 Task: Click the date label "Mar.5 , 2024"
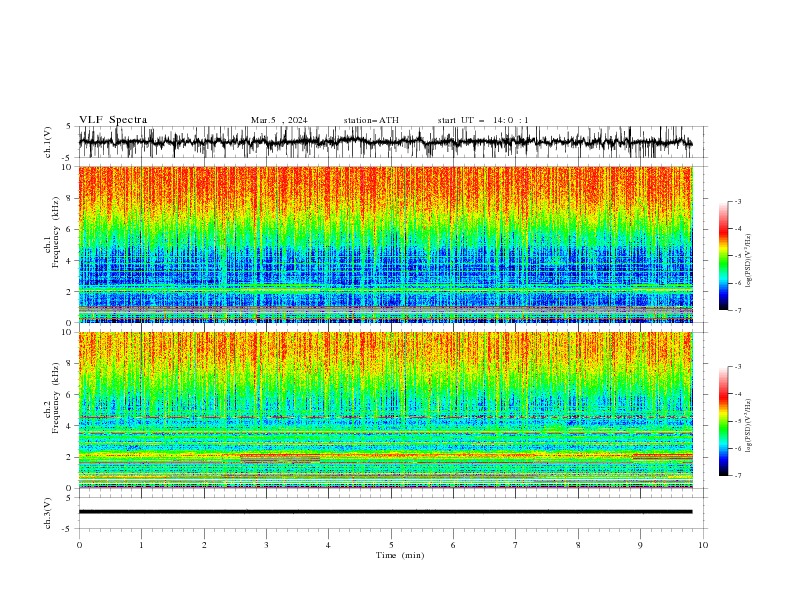point(279,120)
